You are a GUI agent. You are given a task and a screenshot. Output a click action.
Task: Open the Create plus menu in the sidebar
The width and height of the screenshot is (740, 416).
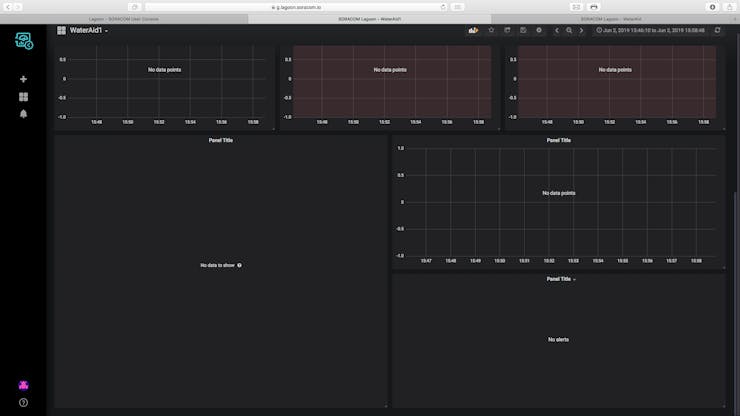click(x=23, y=79)
